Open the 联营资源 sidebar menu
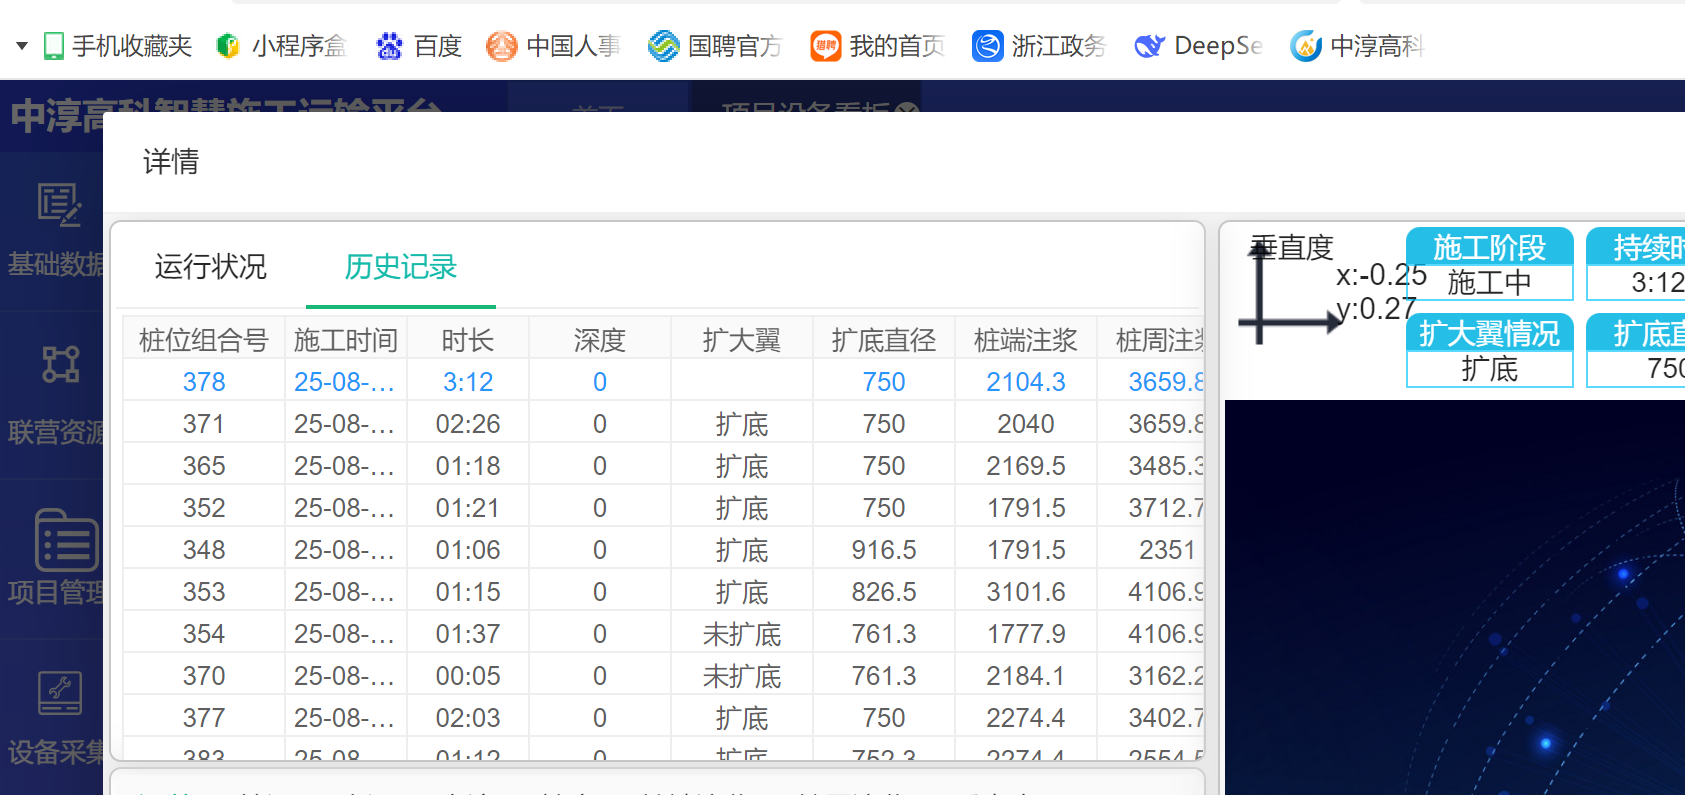This screenshot has height=795, width=1685. pyautogui.click(x=55, y=395)
